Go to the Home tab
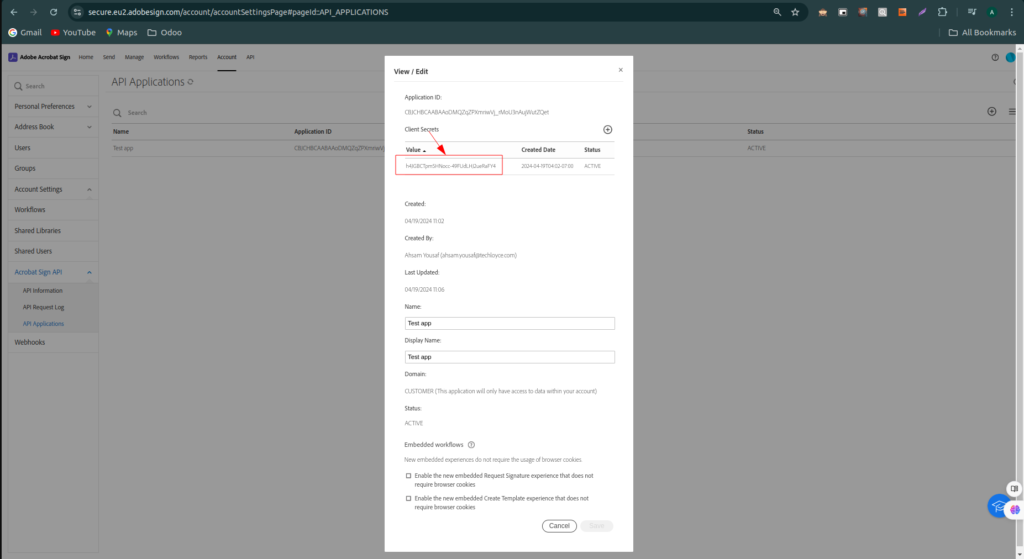Image resolution: width=1024 pixels, height=559 pixels. [x=86, y=57]
